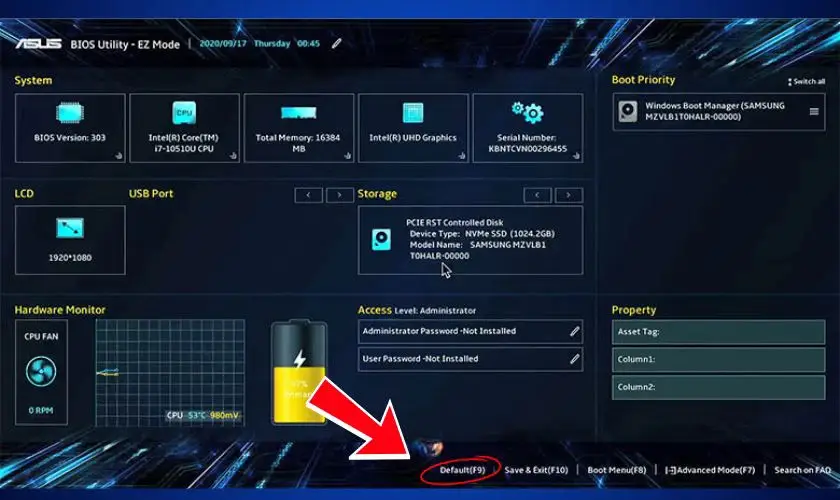Click the date 2020/09/17
The image size is (840, 500).
[223, 43]
